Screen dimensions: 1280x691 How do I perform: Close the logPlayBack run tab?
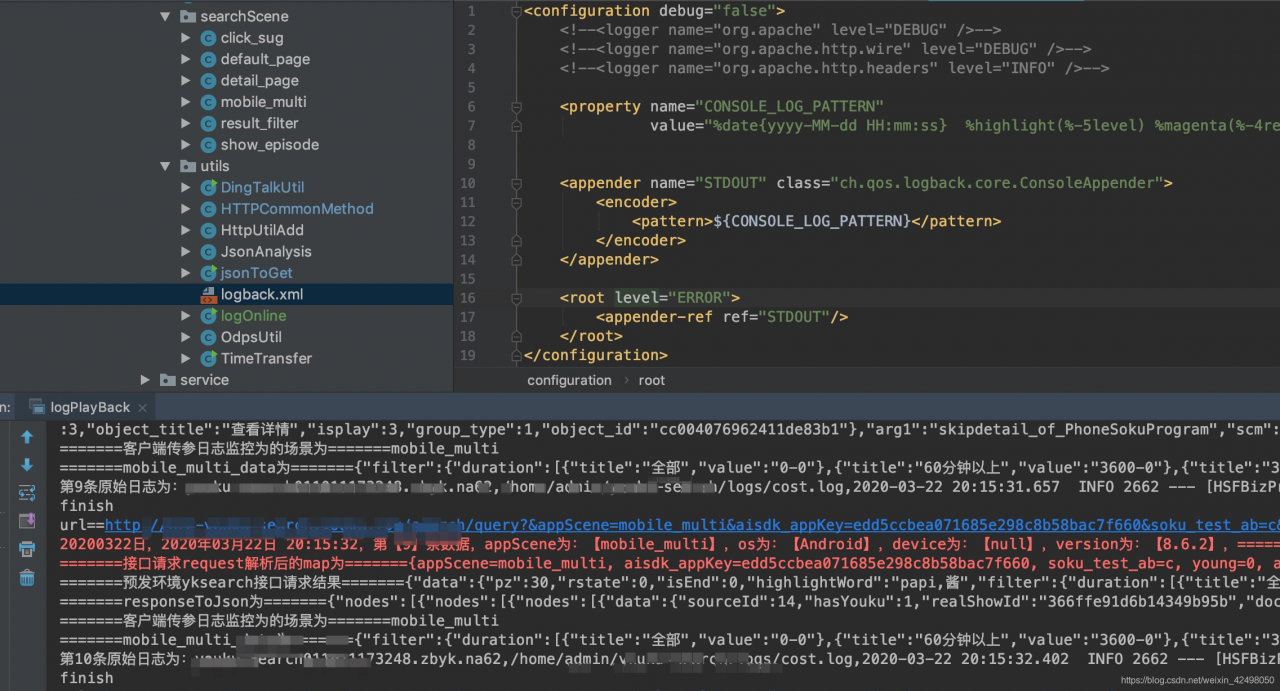coord(142,408)
